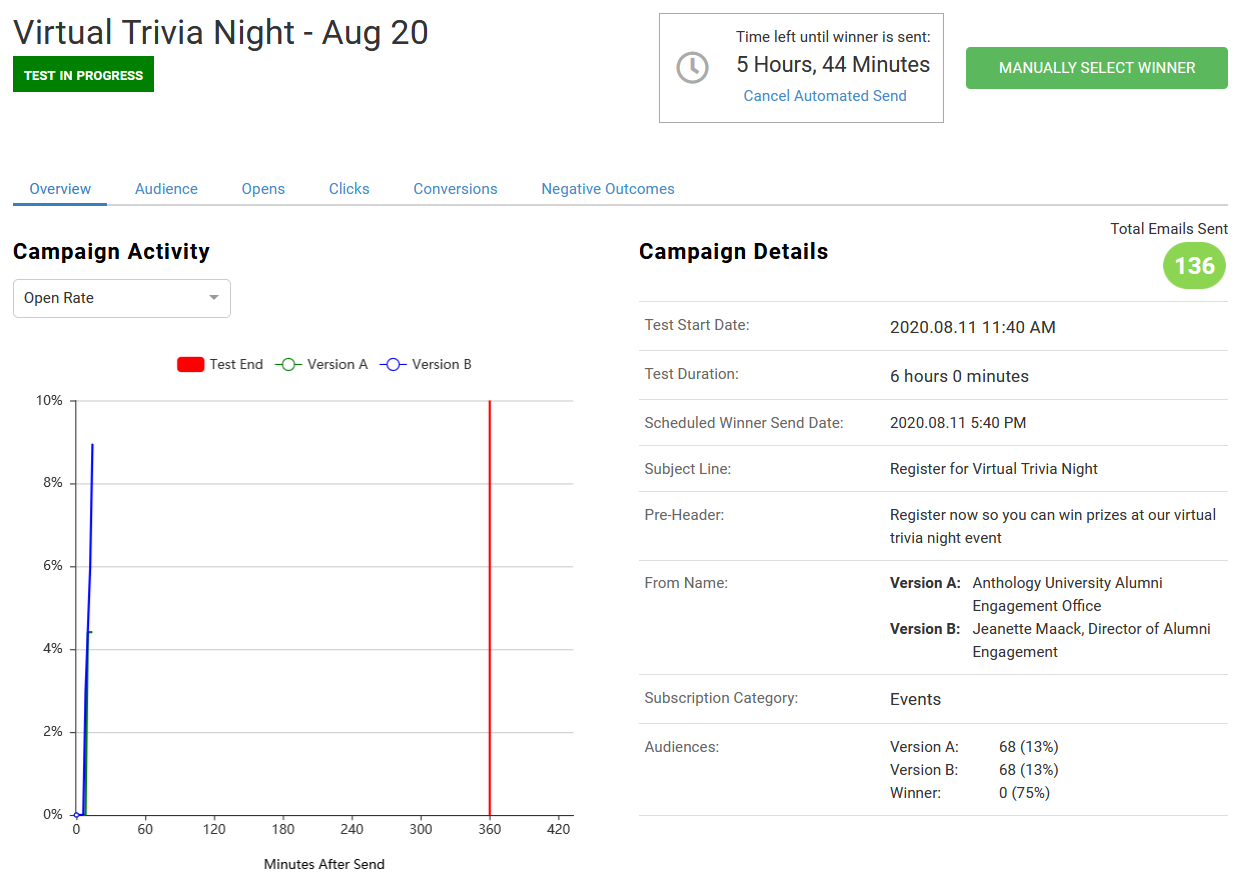
Task: Select the Clicks tab
Action: pyautogui.click(x=349, y=189)
